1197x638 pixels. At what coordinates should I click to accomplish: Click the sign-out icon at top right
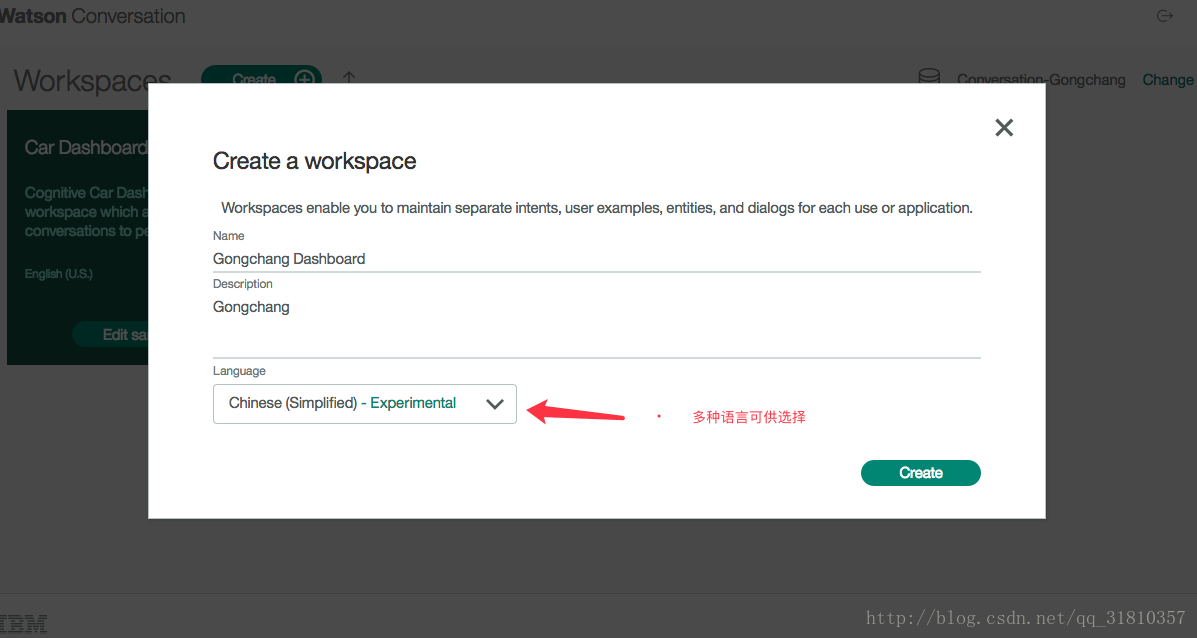[1164, 16]
